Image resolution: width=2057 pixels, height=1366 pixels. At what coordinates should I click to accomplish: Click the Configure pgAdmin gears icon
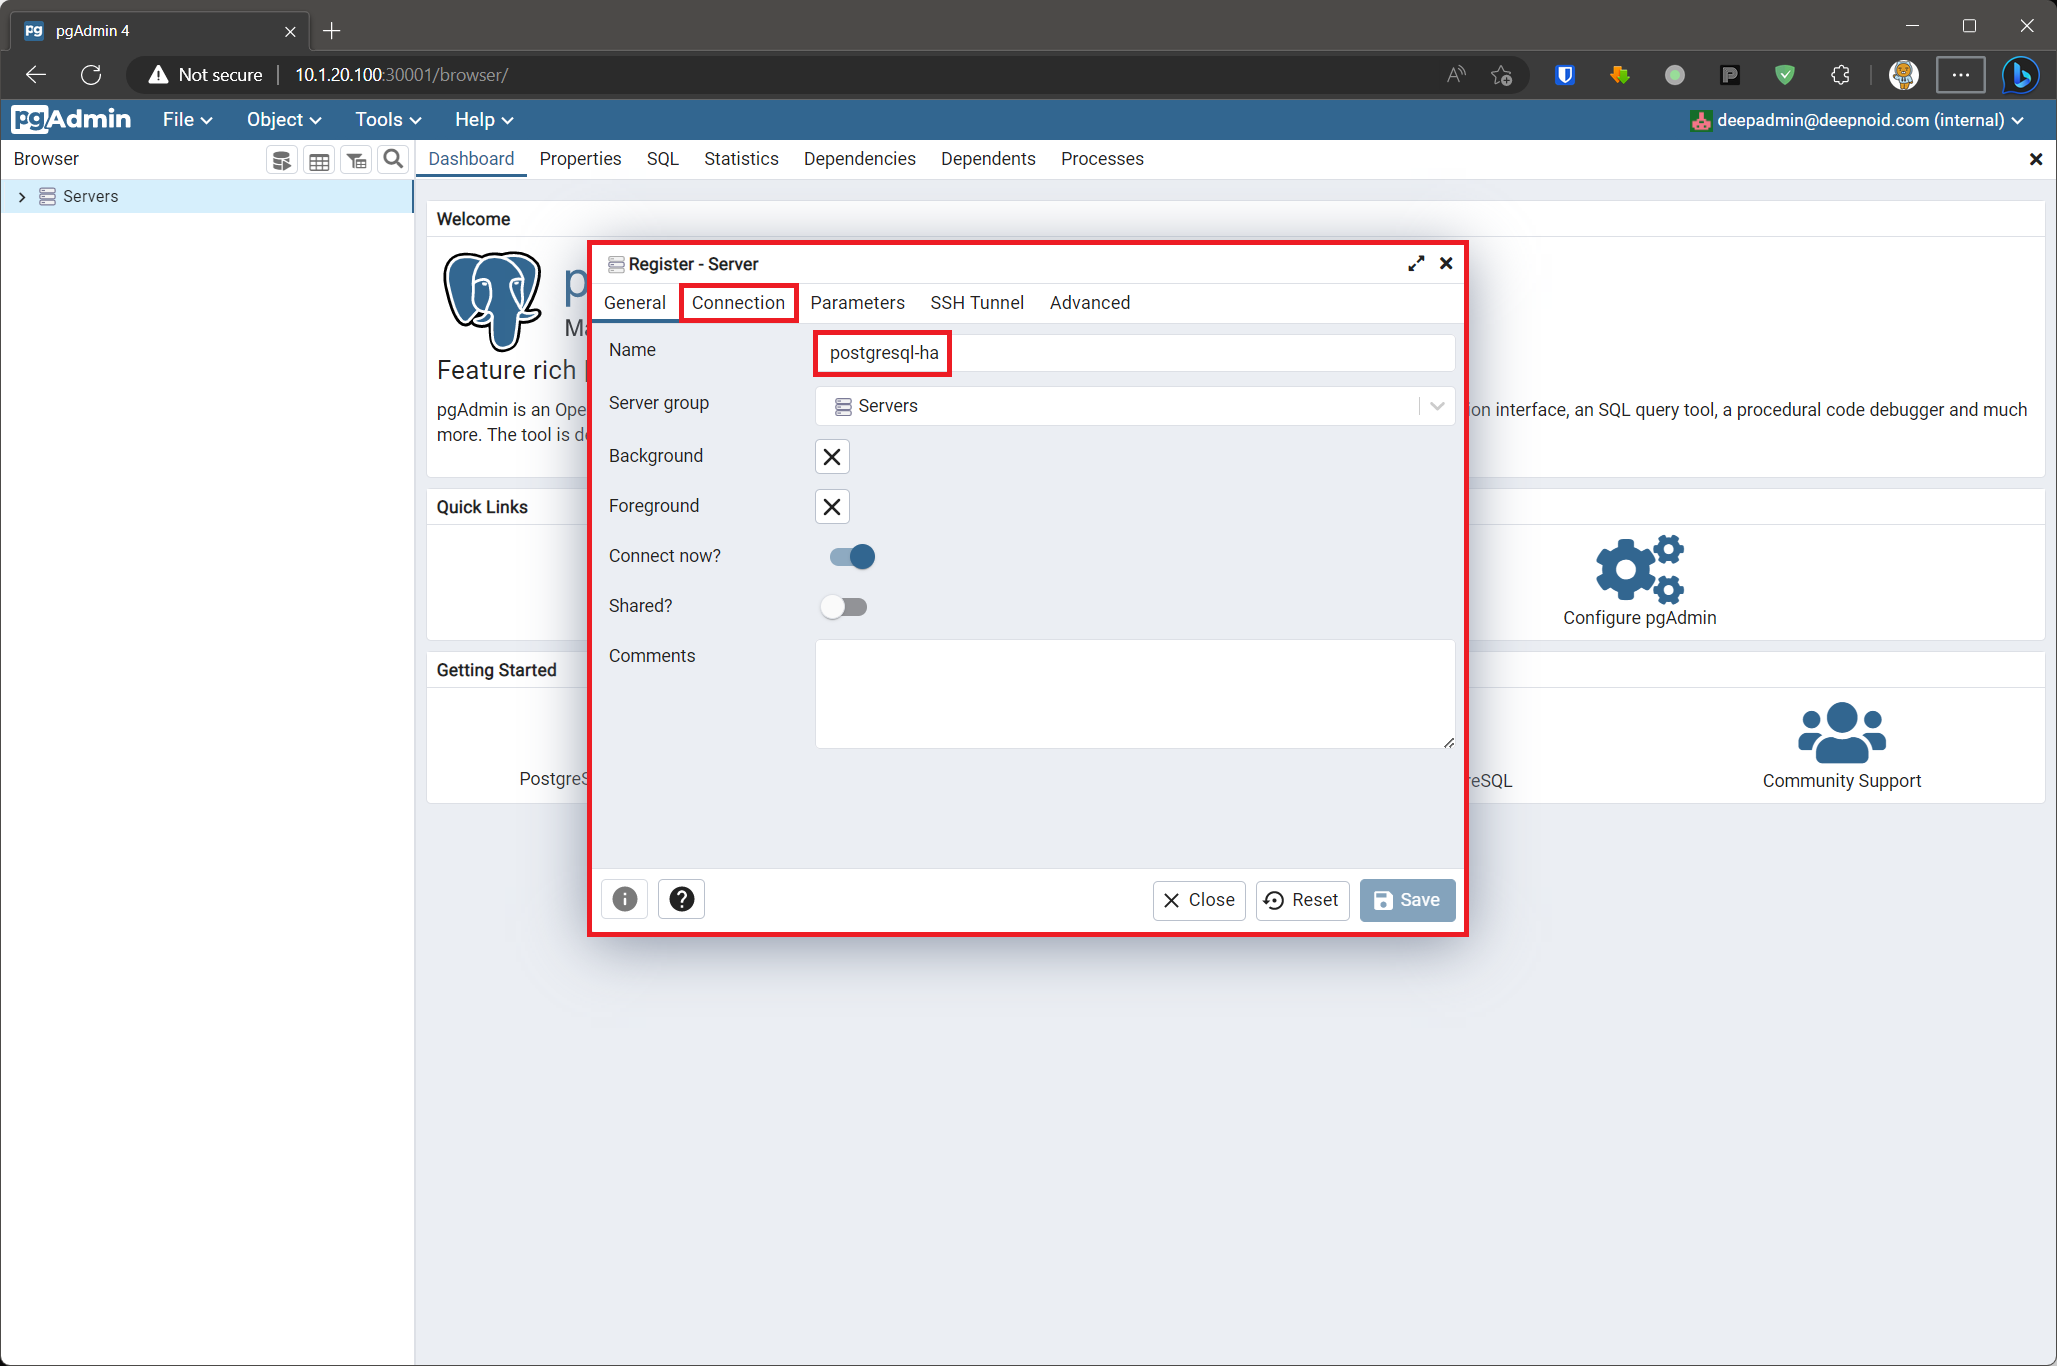(x=1640, y=569)
